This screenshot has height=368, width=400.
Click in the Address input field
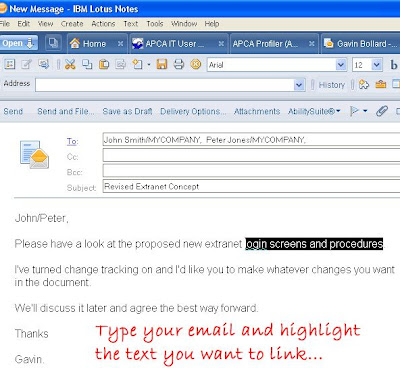[x=165, y=85]
